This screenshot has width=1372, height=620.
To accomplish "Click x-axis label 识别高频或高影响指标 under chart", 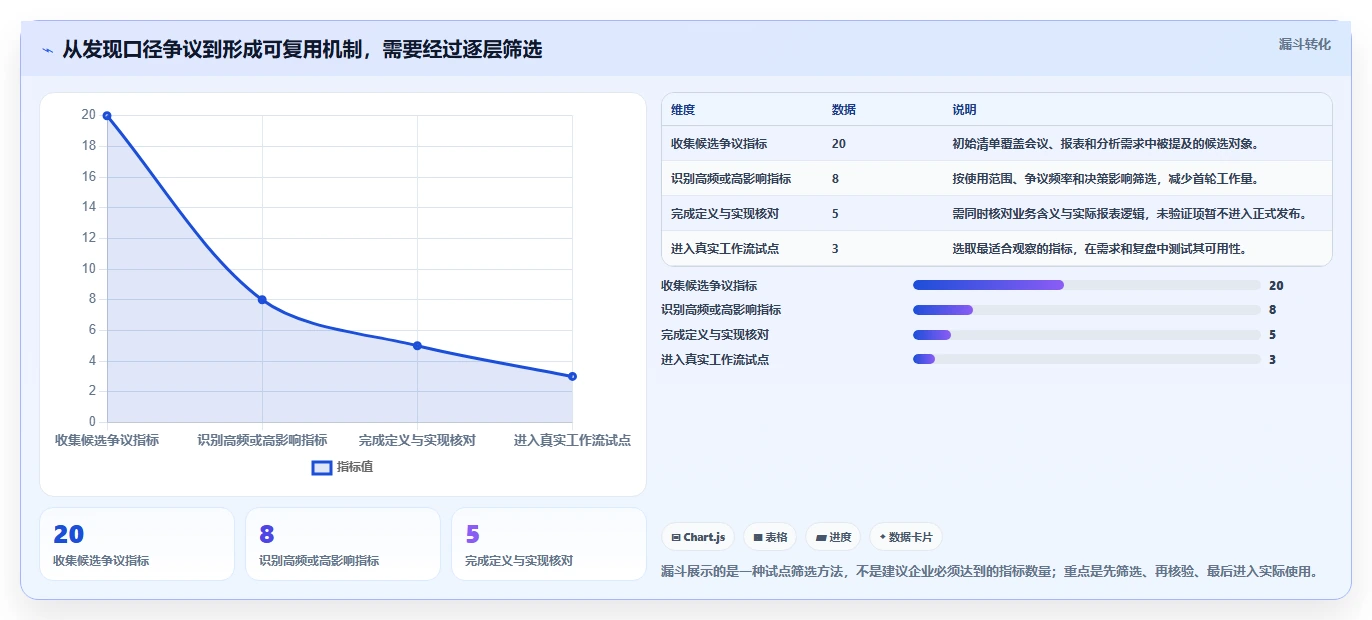I will pos(262,440).
